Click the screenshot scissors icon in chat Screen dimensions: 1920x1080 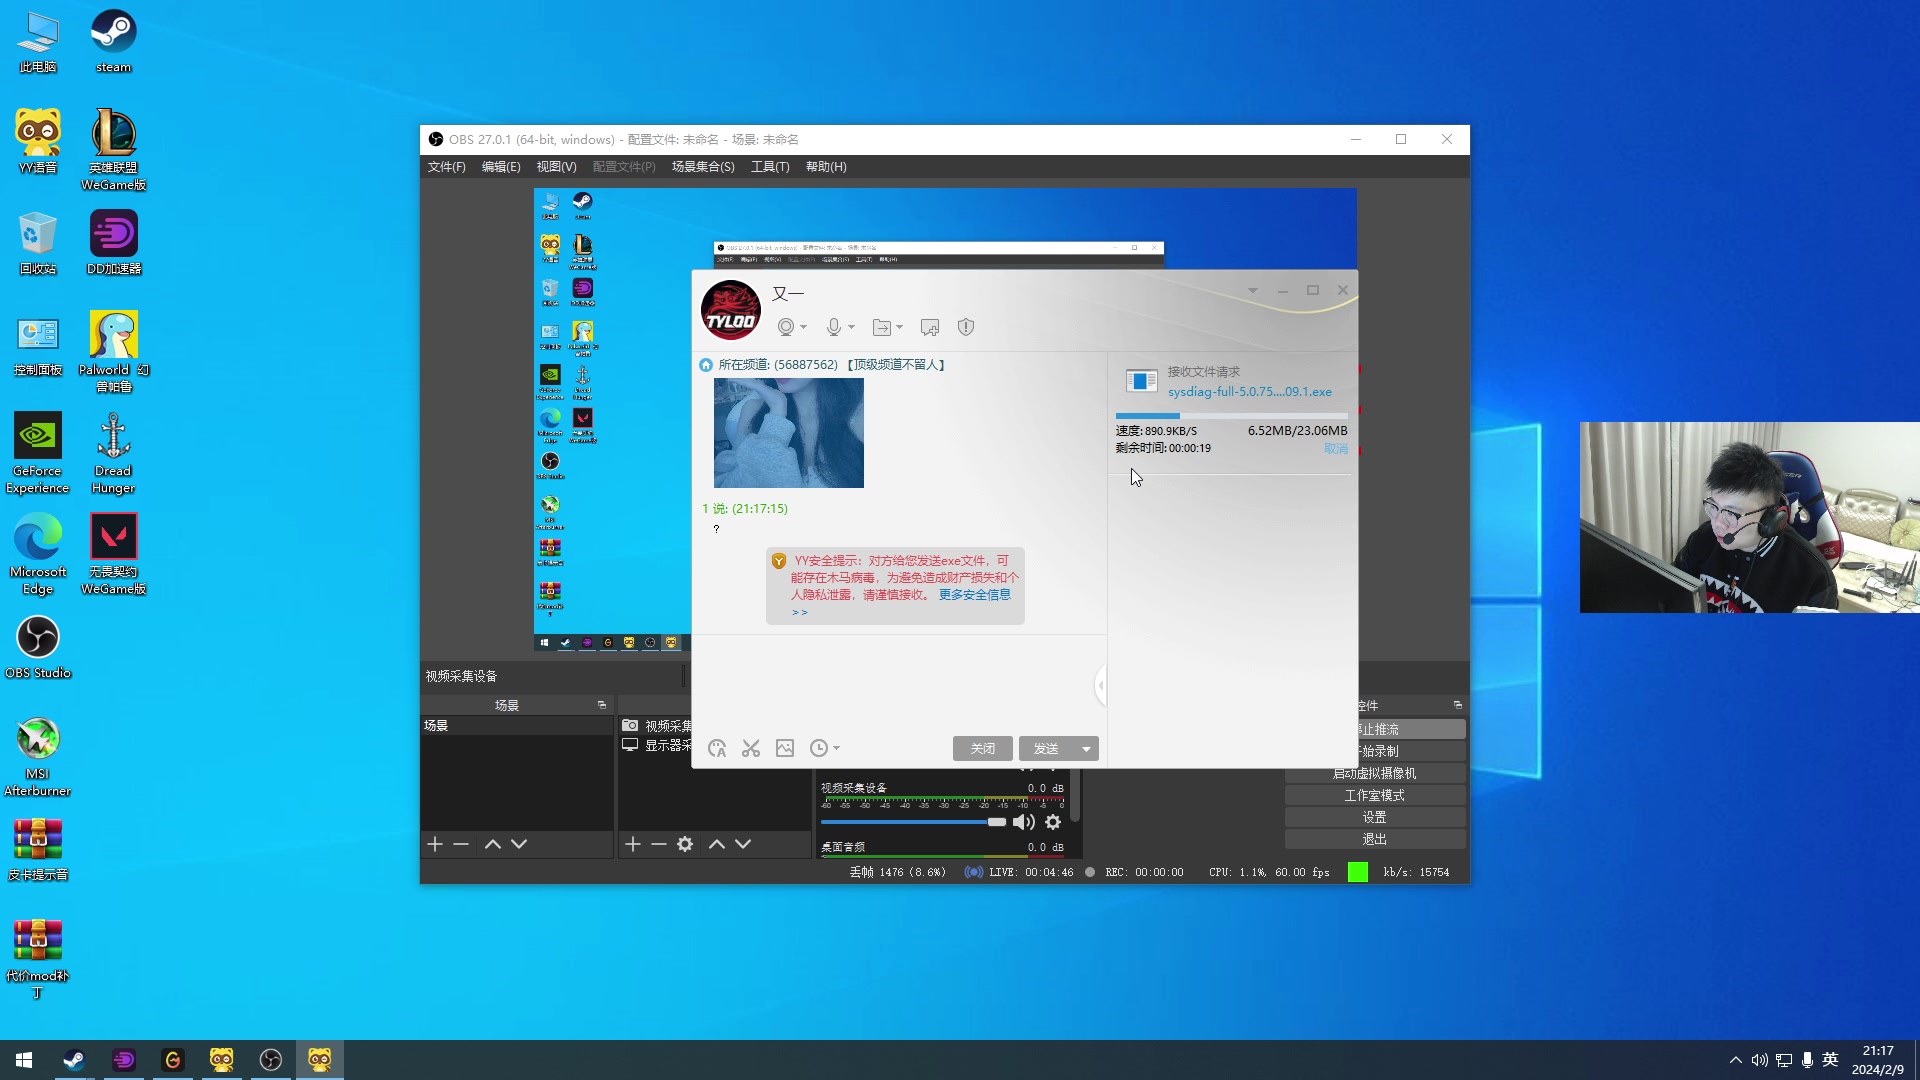click(x=751, y=748)
